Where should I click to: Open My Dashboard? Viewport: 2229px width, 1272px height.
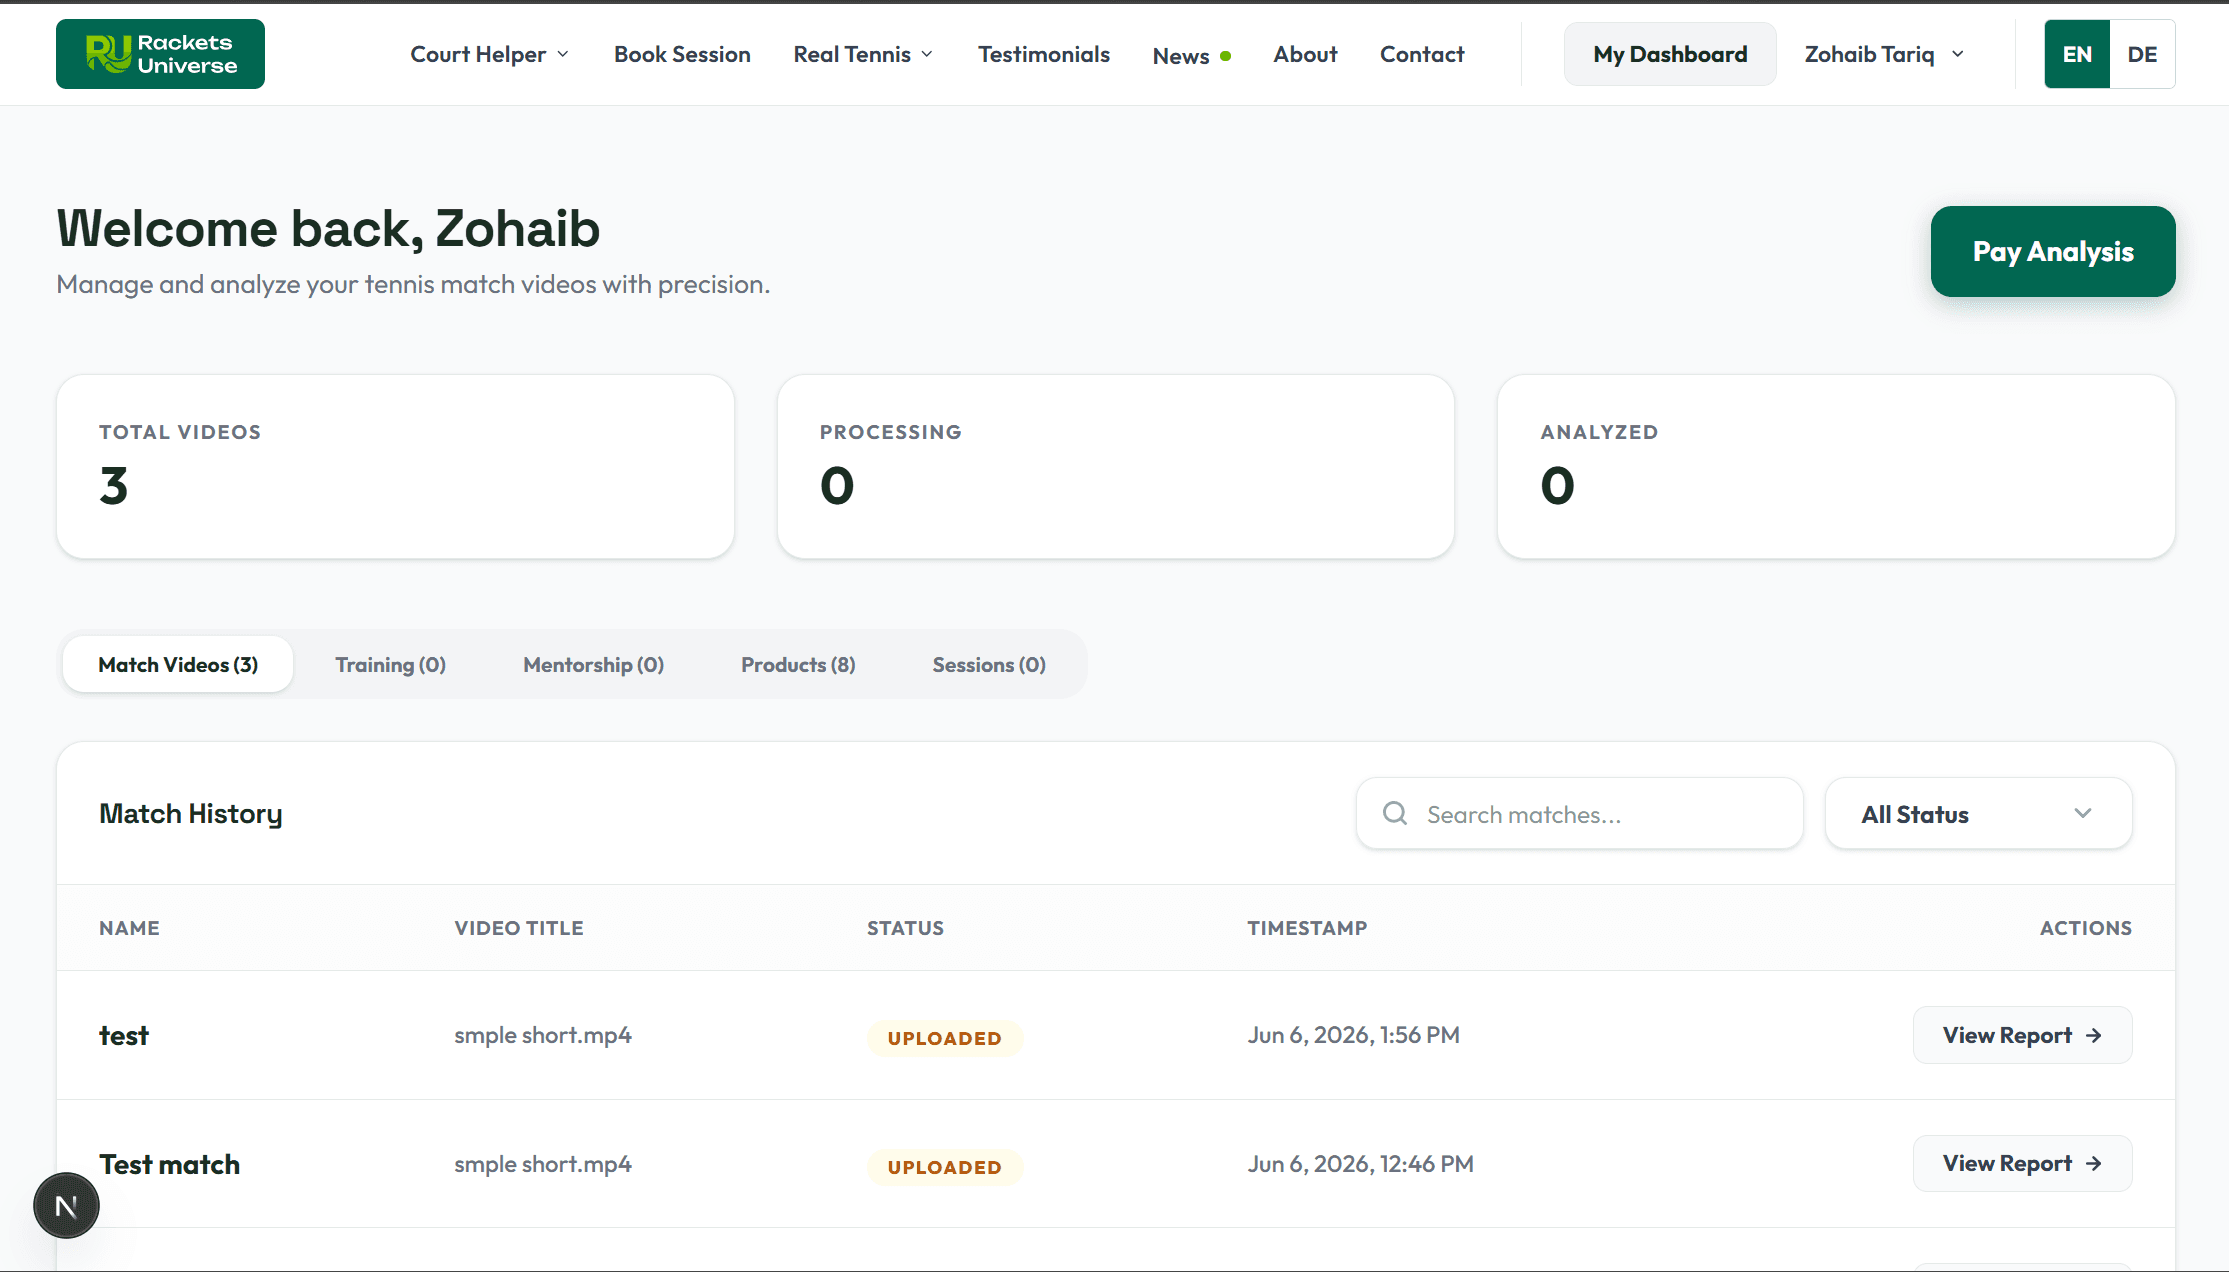pos(1670,54)
